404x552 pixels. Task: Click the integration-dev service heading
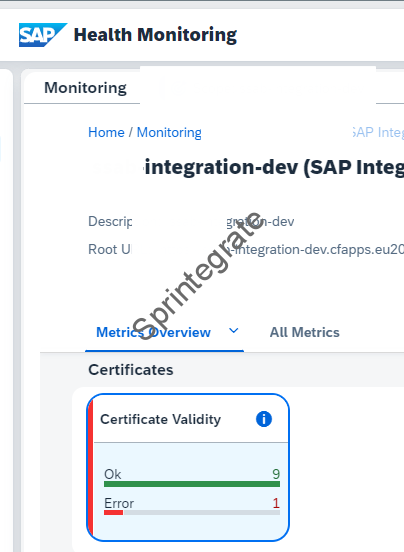point(274,167)
